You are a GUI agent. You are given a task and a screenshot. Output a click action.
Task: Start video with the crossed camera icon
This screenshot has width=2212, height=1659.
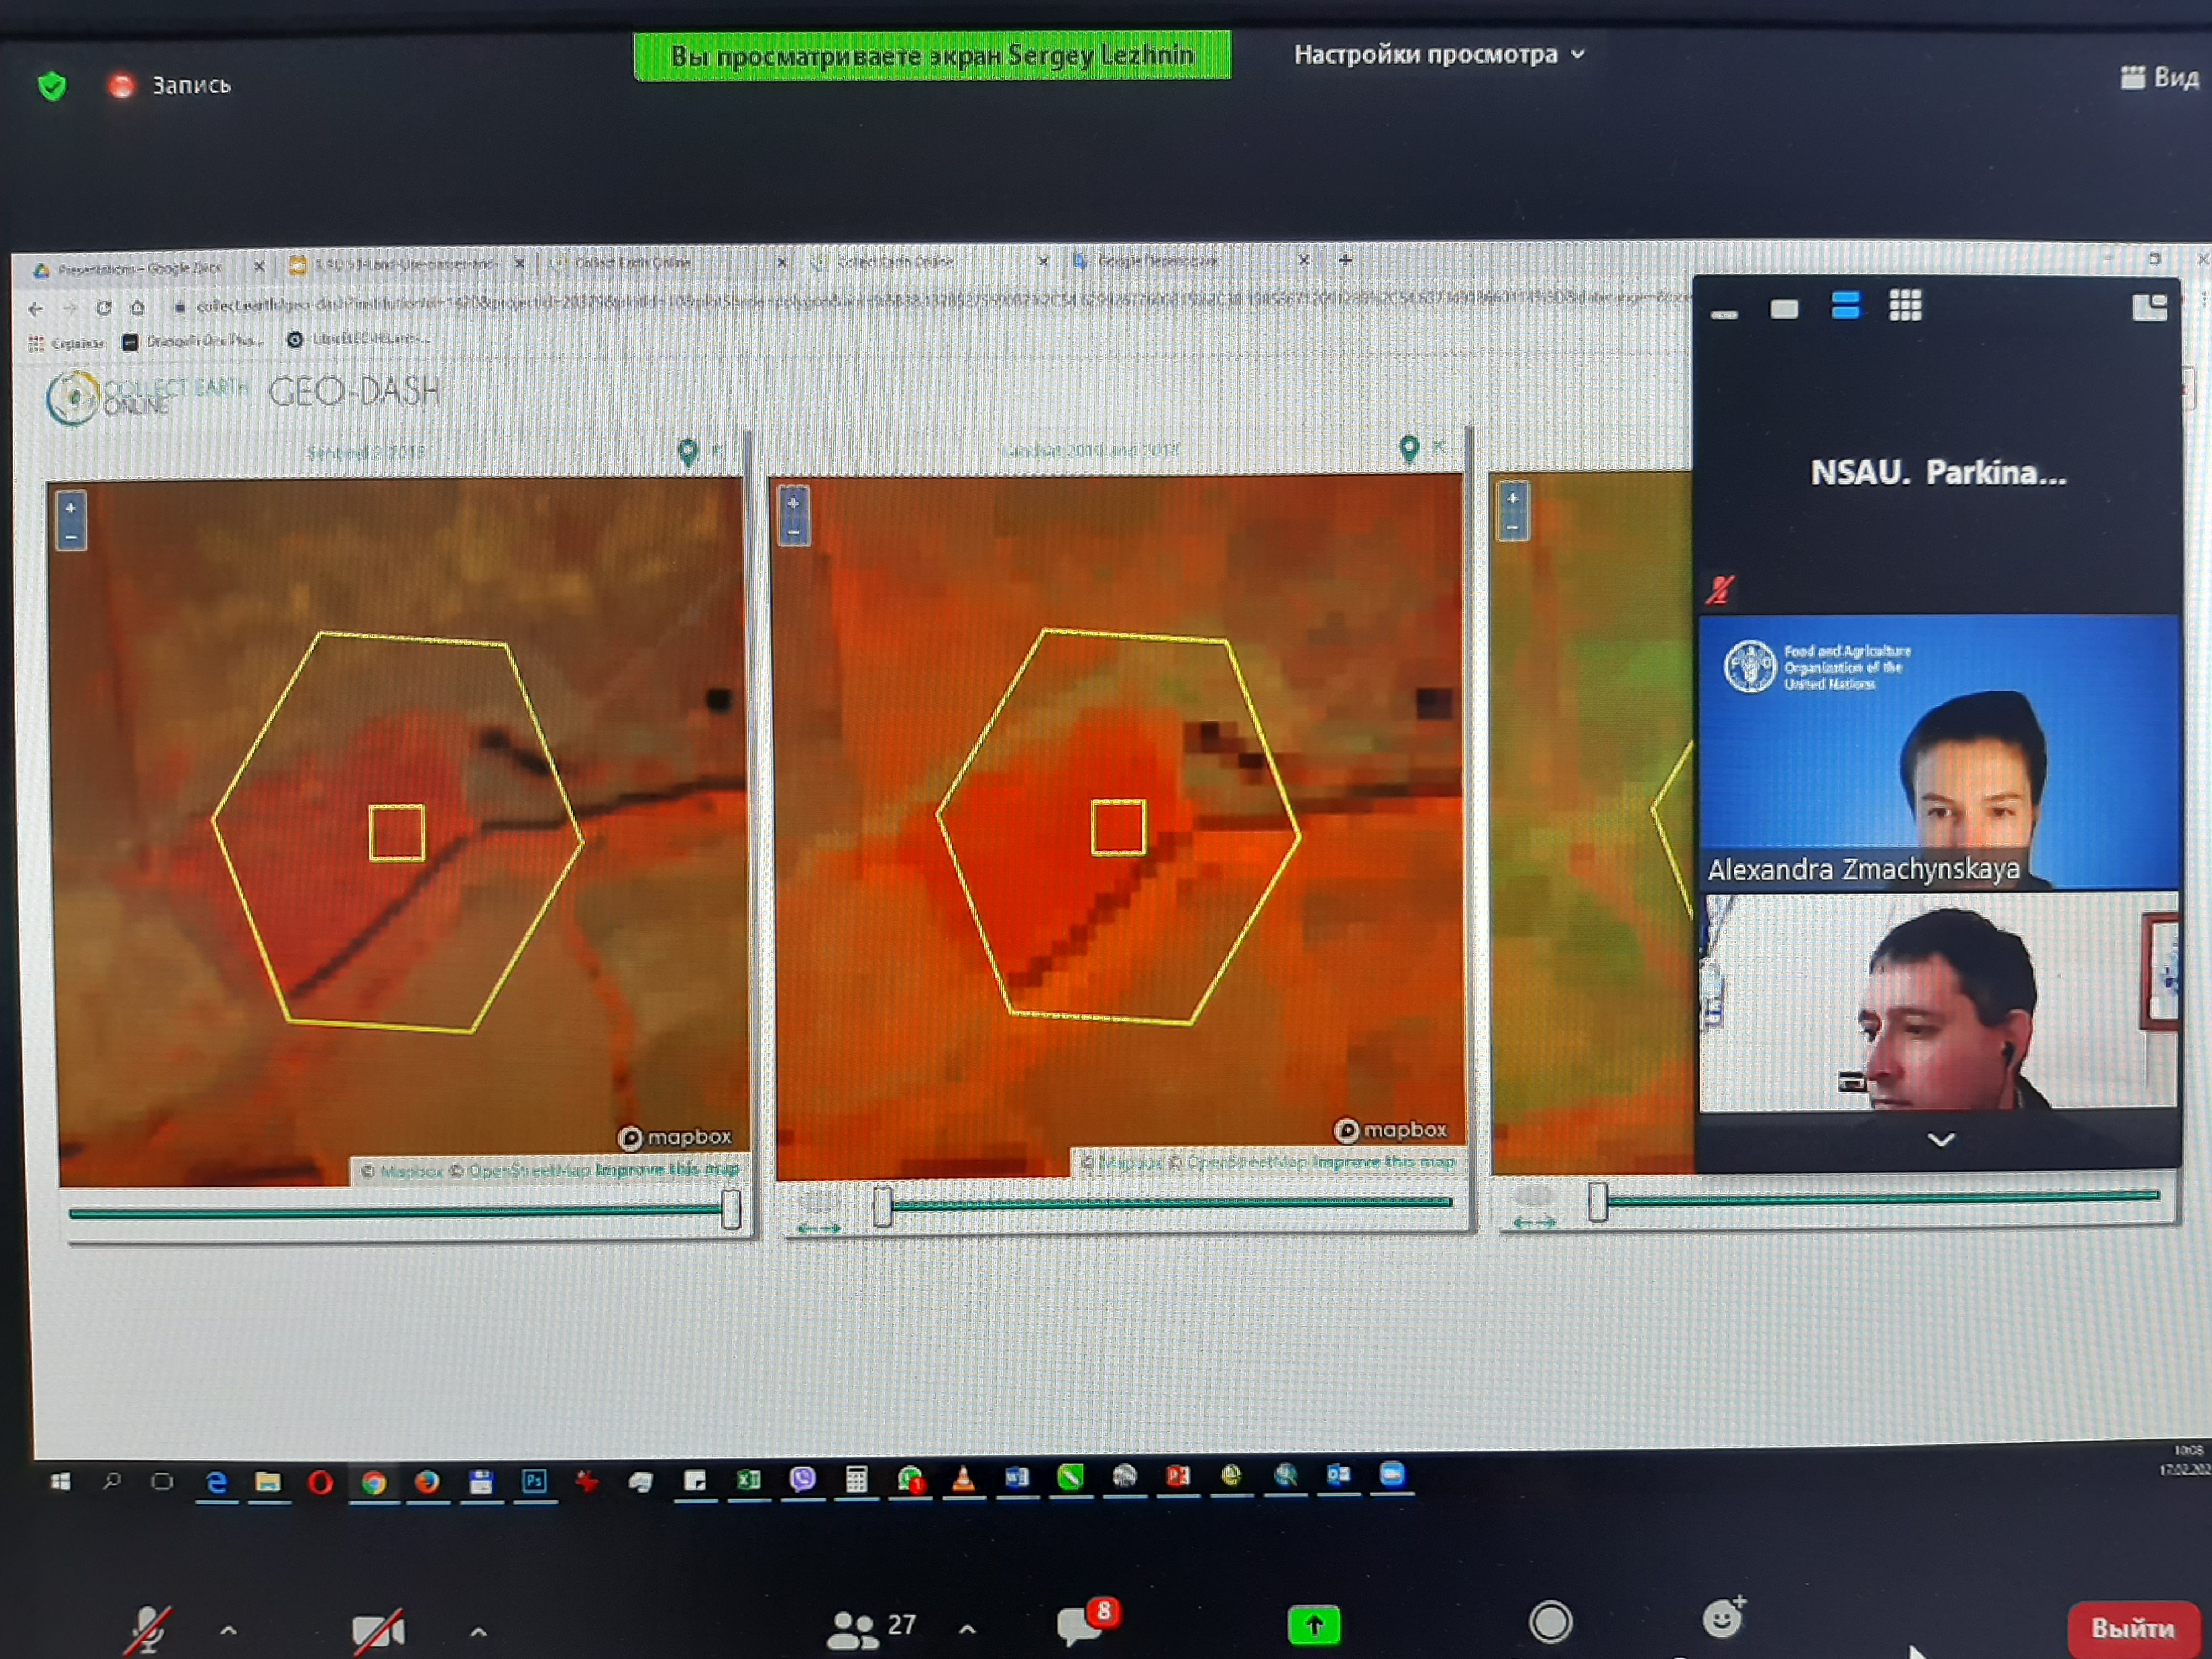tap(378, 1631)
